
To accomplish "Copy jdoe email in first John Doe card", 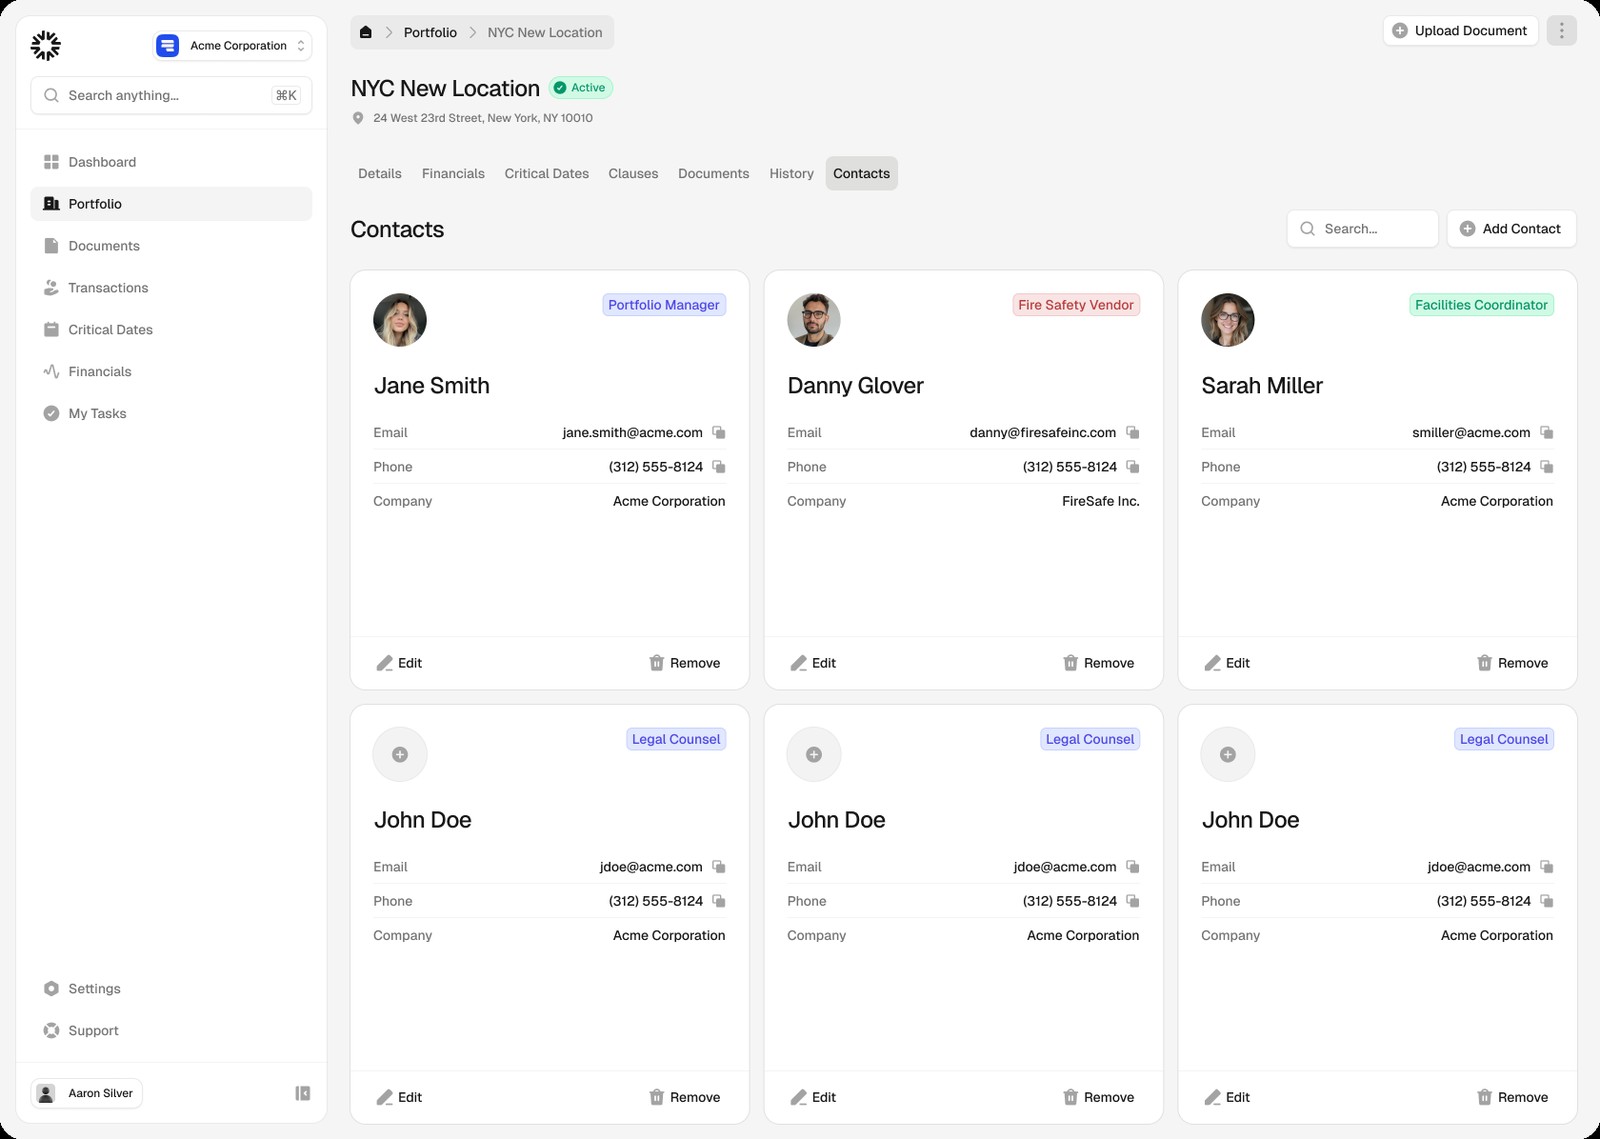I will coord(719,867).
